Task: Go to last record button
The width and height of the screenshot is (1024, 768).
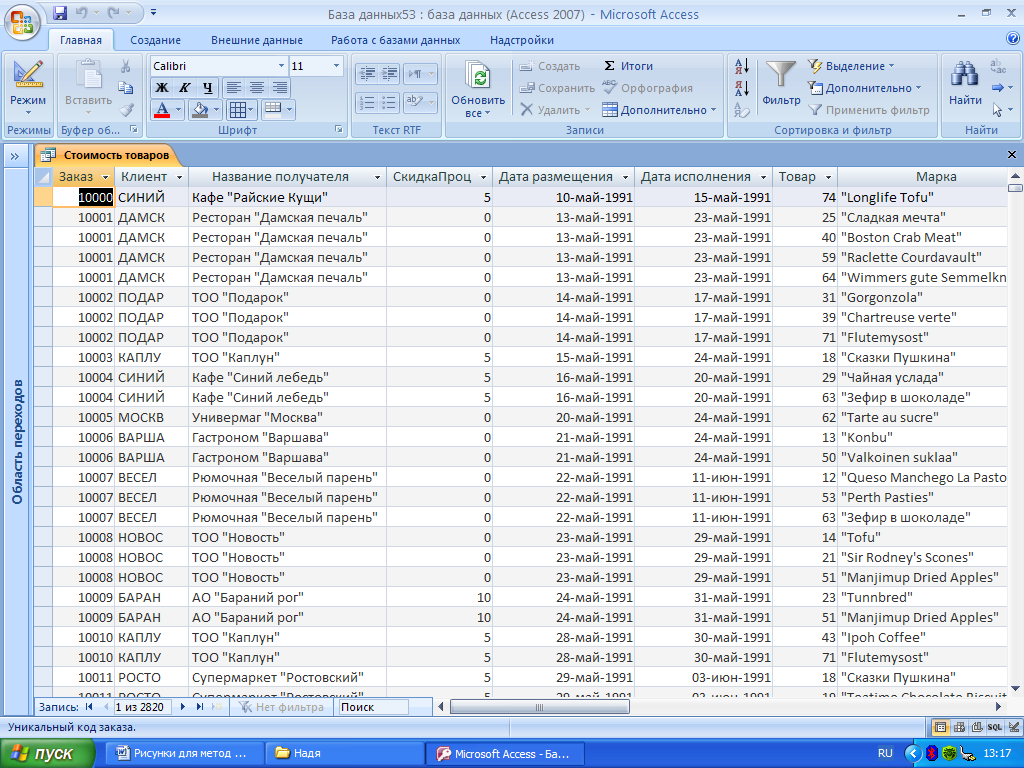Action: coord(200,707)
